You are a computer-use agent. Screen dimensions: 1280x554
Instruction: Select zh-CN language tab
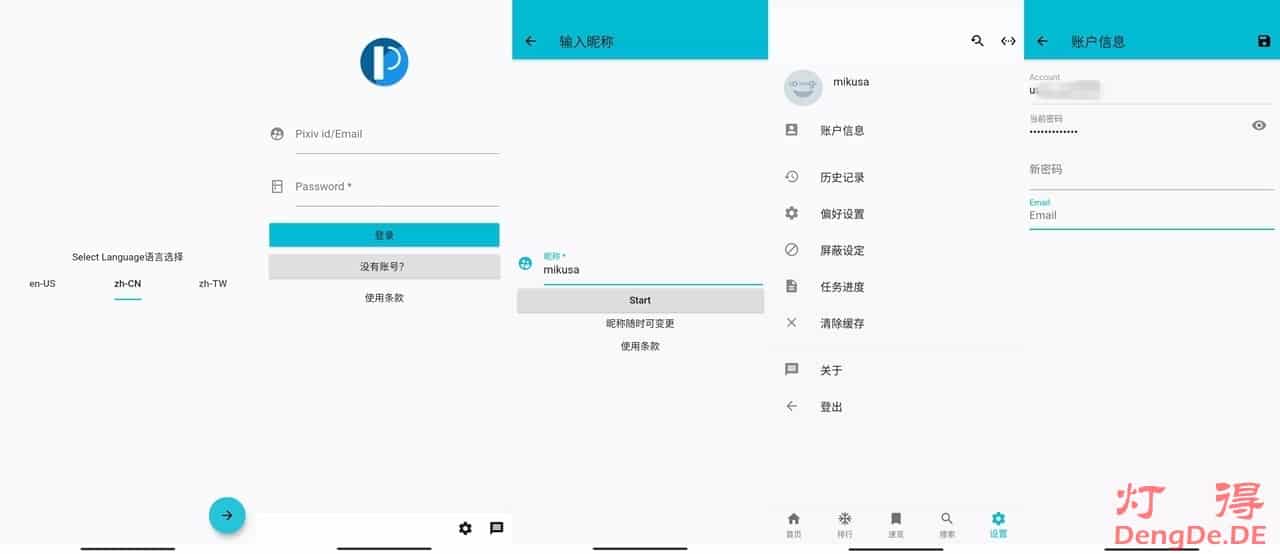(127, 284)
